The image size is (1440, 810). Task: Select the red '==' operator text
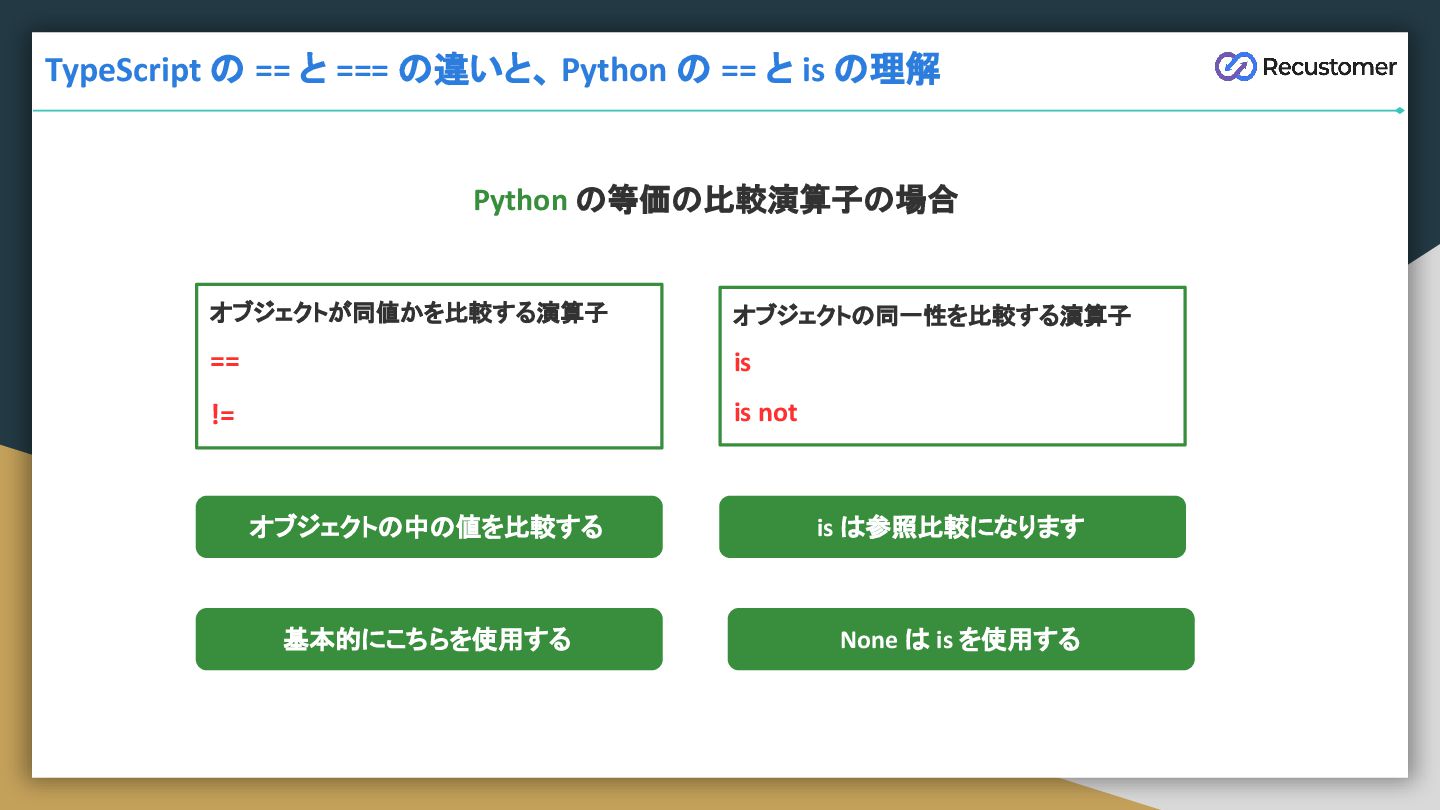point(225,362)
